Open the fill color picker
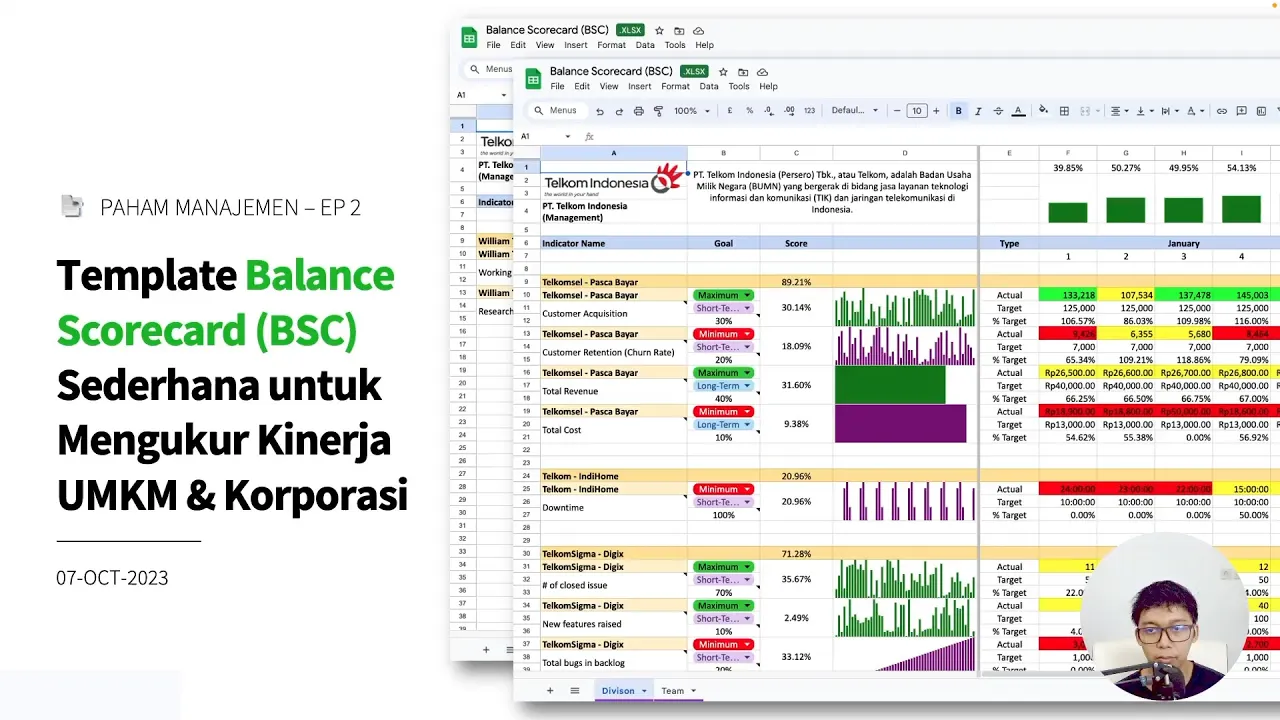 pos(1044,111)
